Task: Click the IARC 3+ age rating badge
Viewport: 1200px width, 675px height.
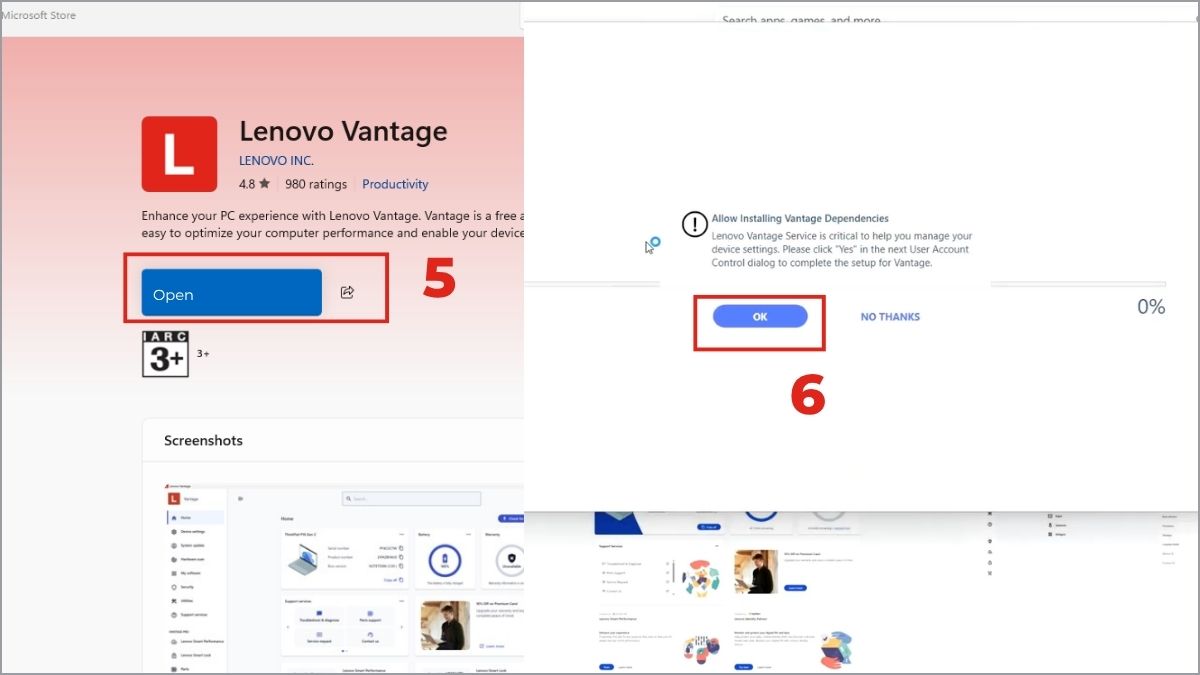Action: coord(165,354)
